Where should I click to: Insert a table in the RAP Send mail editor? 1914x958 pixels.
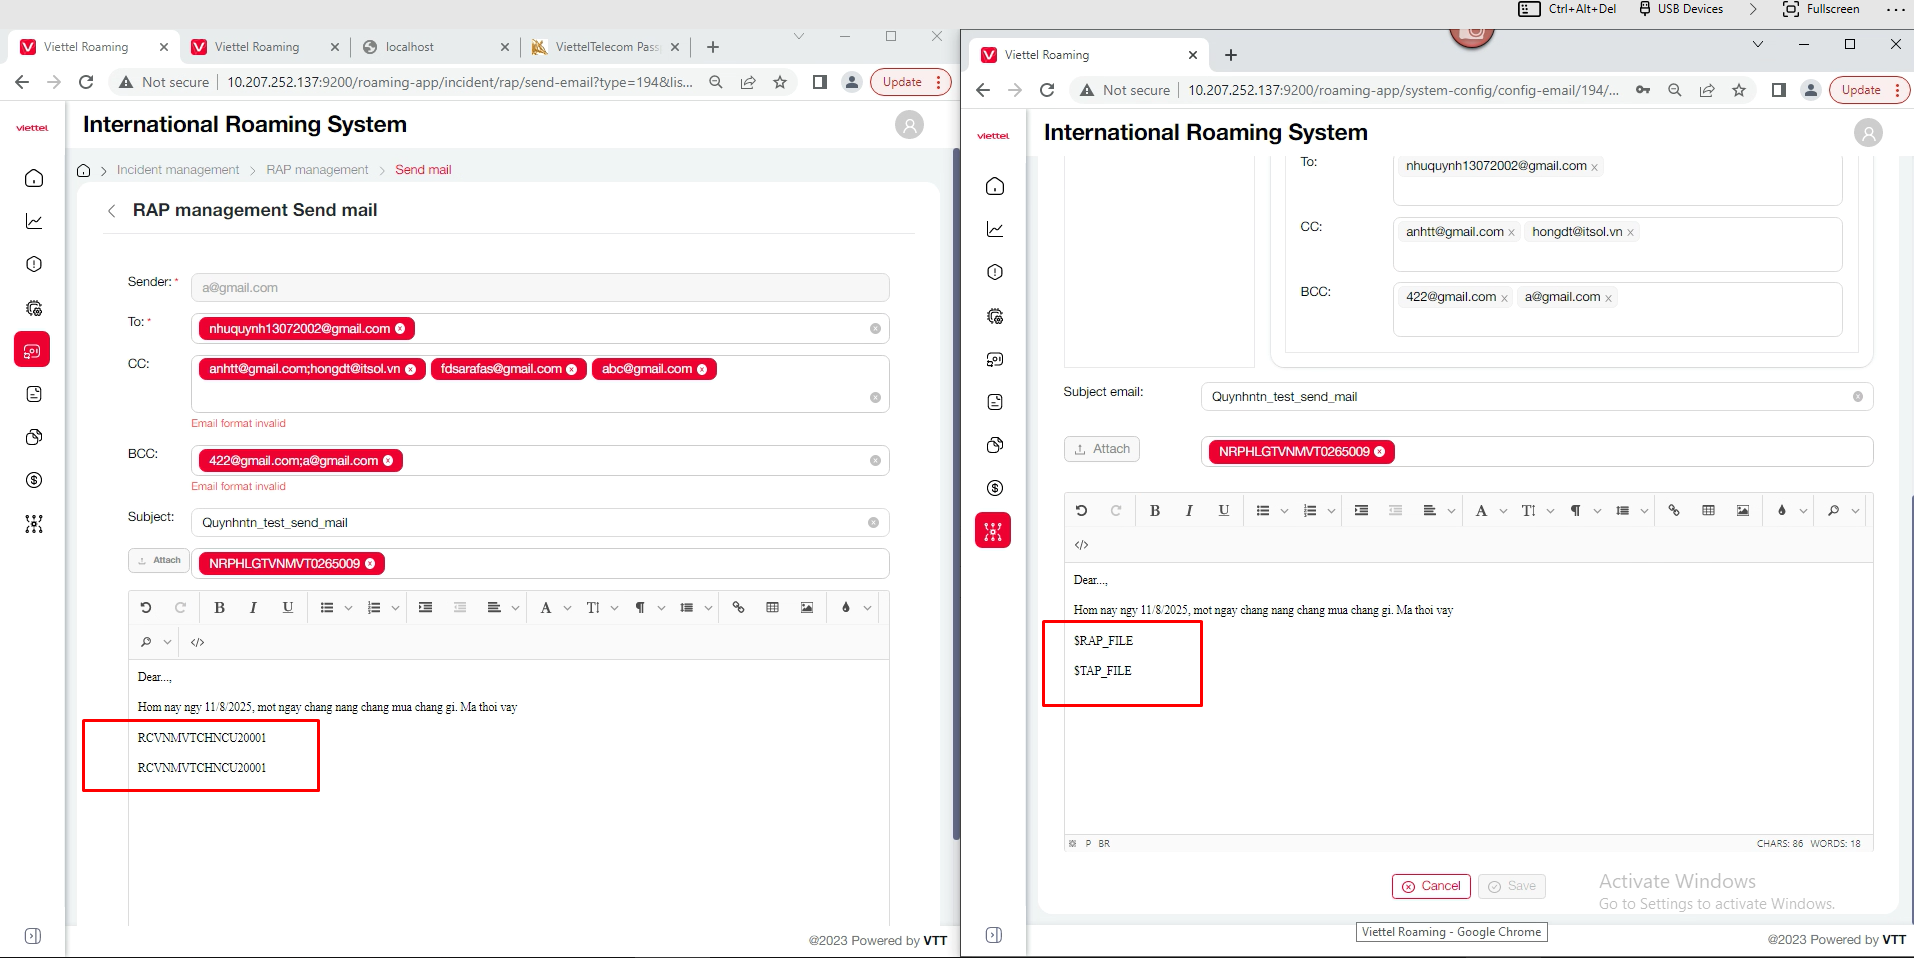pos(772,608)
